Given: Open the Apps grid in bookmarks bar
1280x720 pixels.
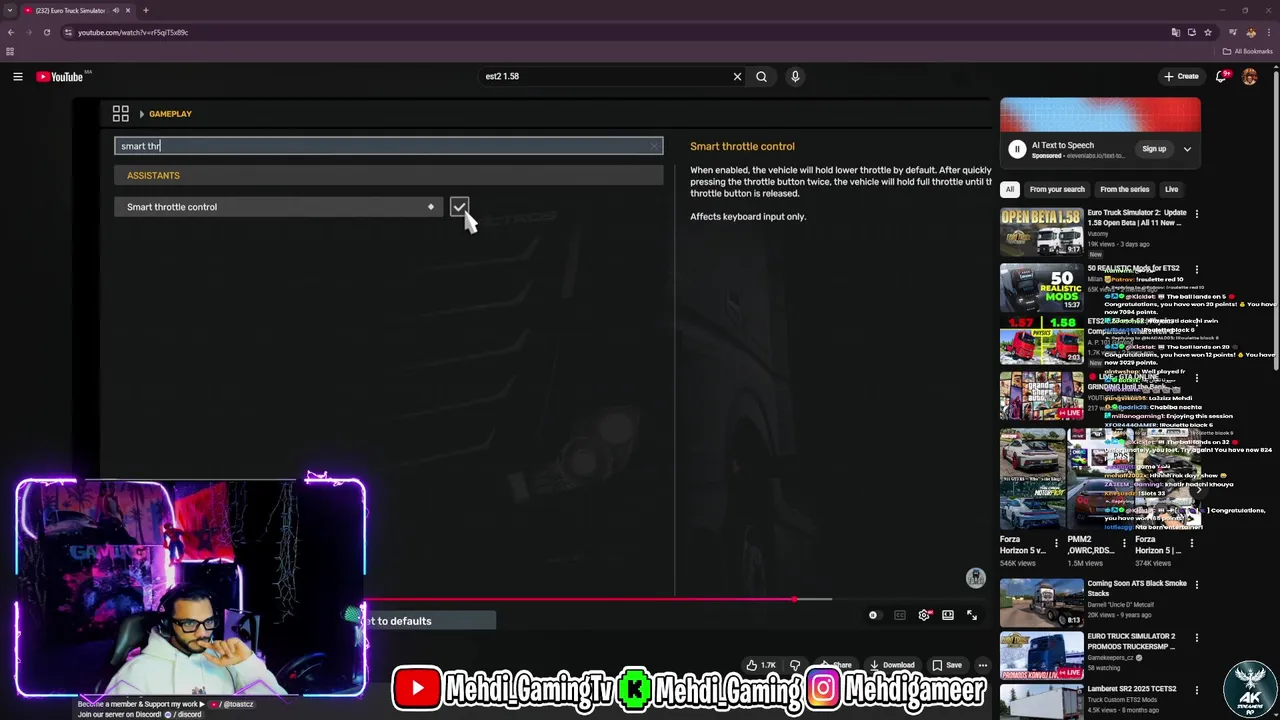Looking at the screenshot, I should 10,51.
